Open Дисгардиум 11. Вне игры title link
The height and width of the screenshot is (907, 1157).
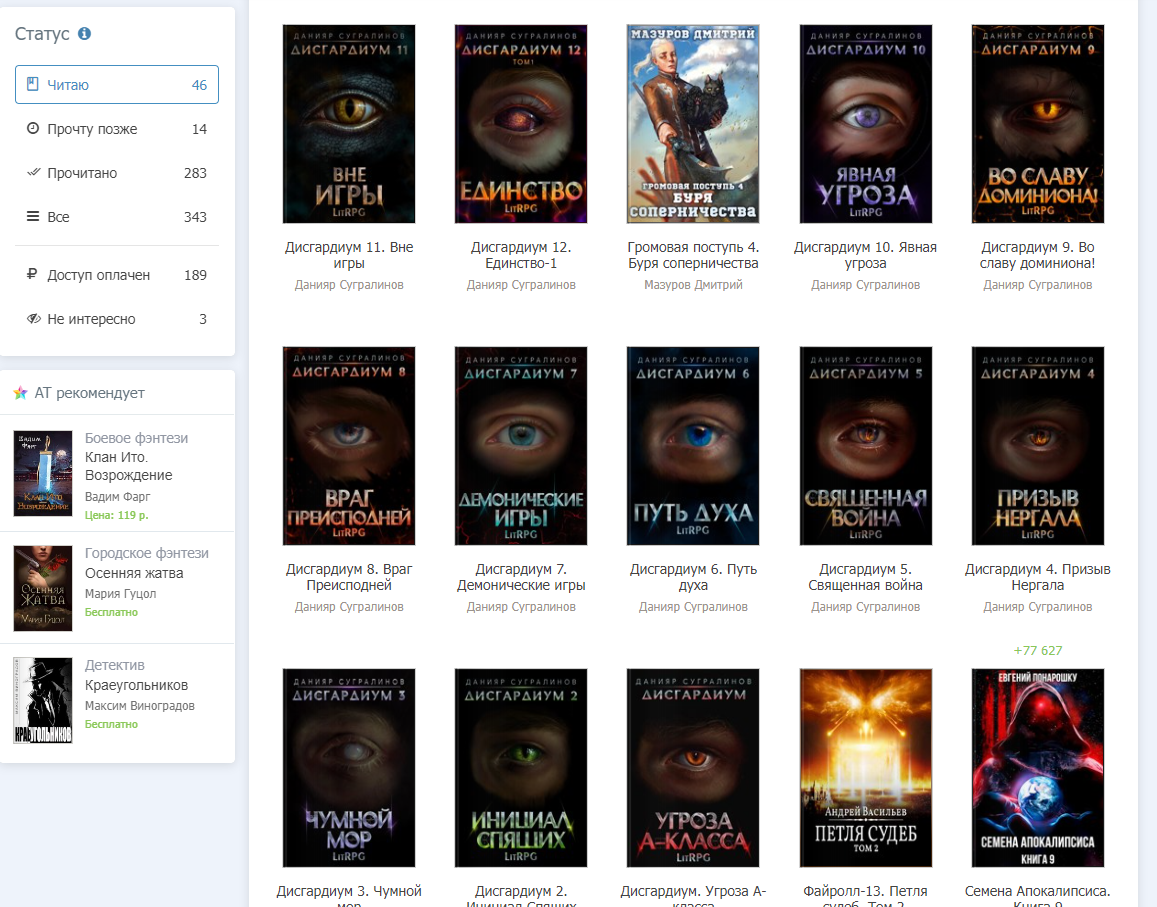coord(349,255)
